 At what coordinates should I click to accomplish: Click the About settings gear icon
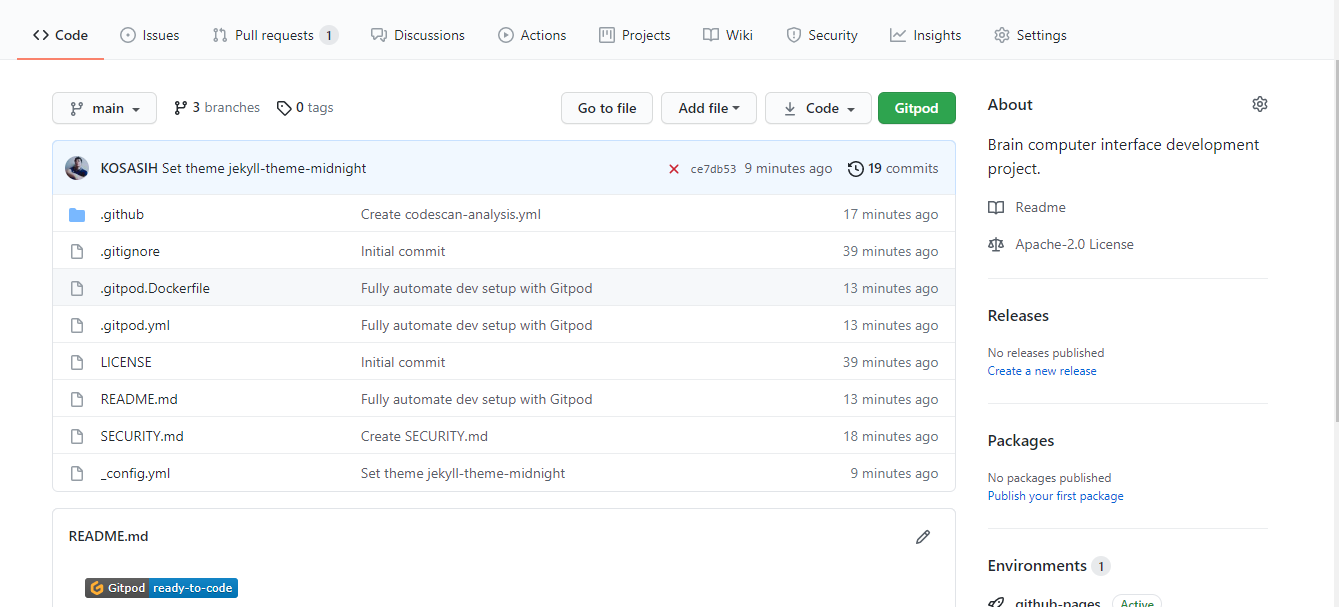(x=1259, y=104)
